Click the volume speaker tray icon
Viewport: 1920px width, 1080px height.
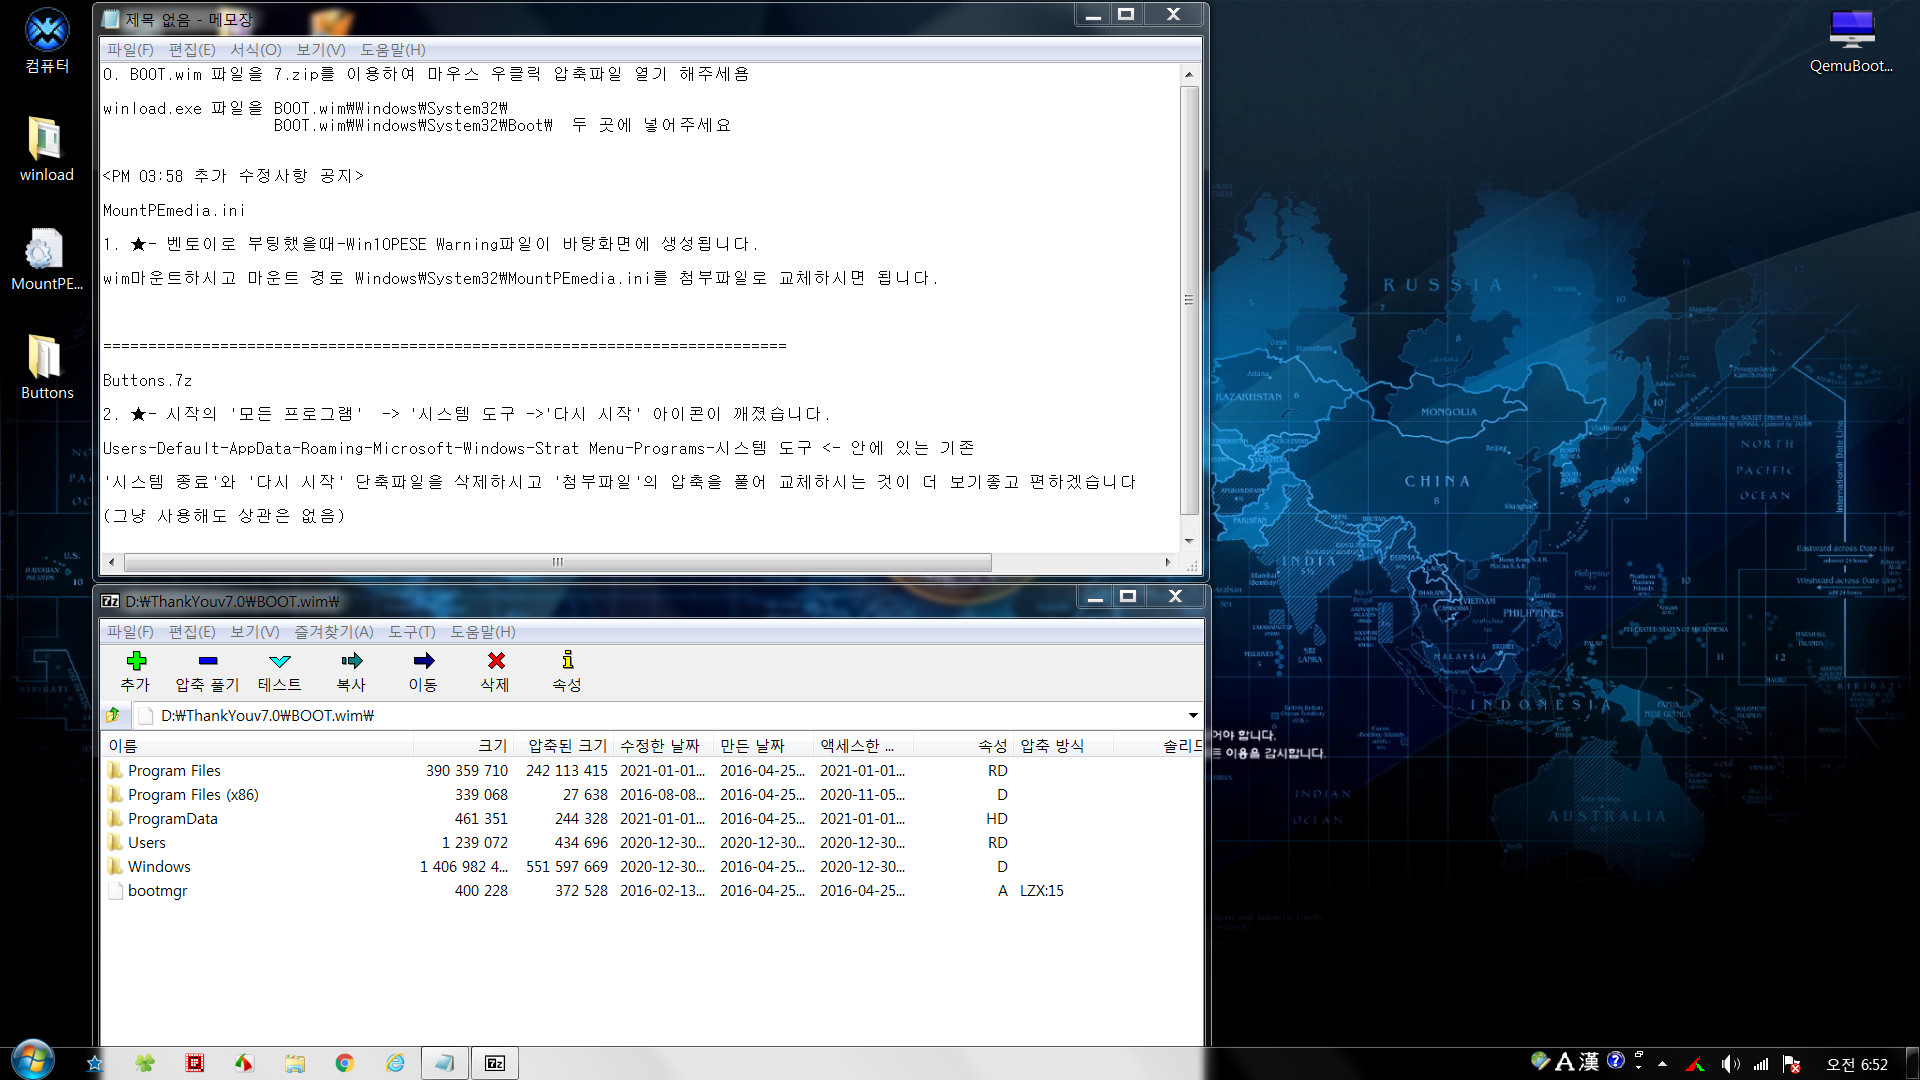1730,1064
